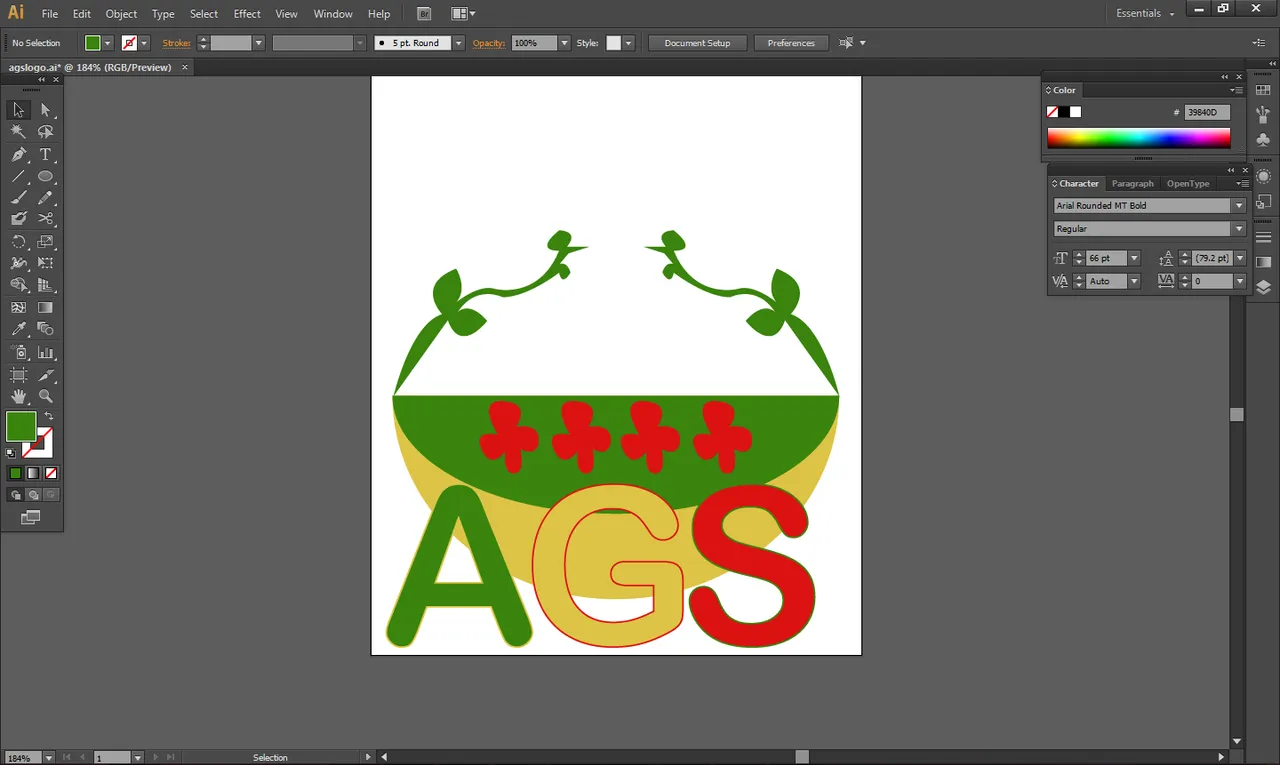Set paint mode to Gradient
The width and height of the screenshot is (1280, 765).
click(x=33, y=473)
